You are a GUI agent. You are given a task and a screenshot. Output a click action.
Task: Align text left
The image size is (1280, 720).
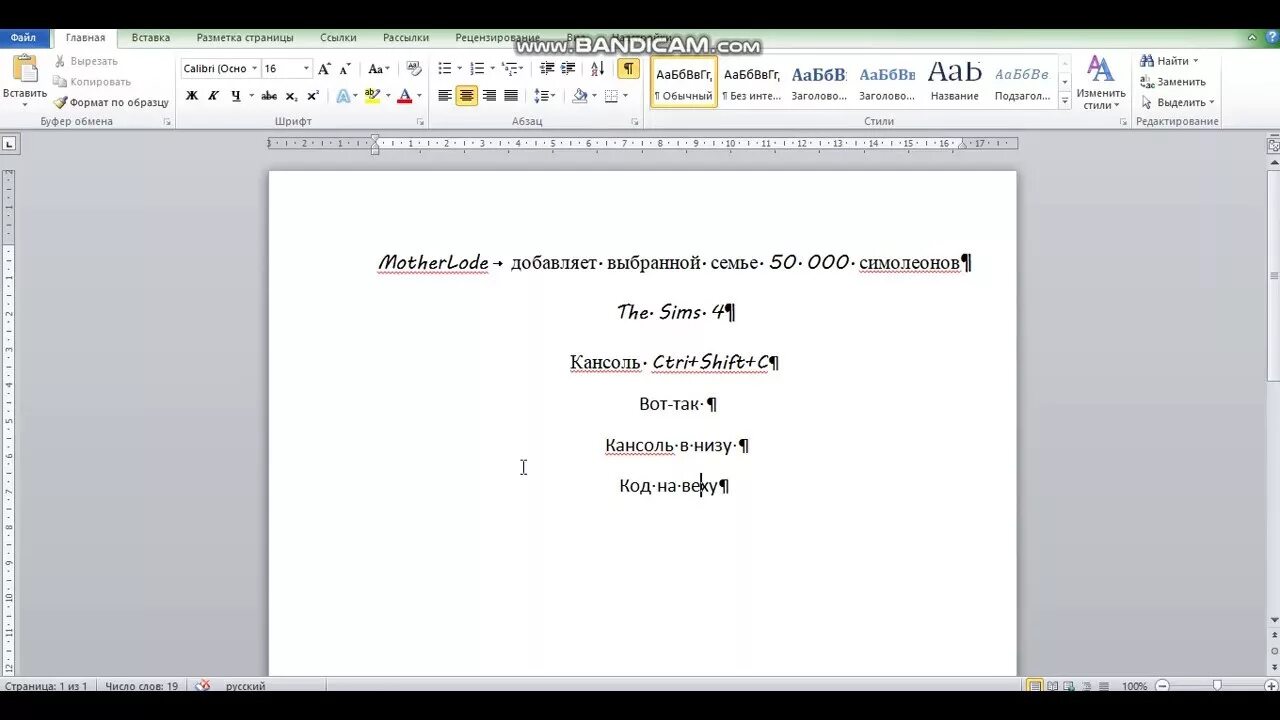coord(445,96)
